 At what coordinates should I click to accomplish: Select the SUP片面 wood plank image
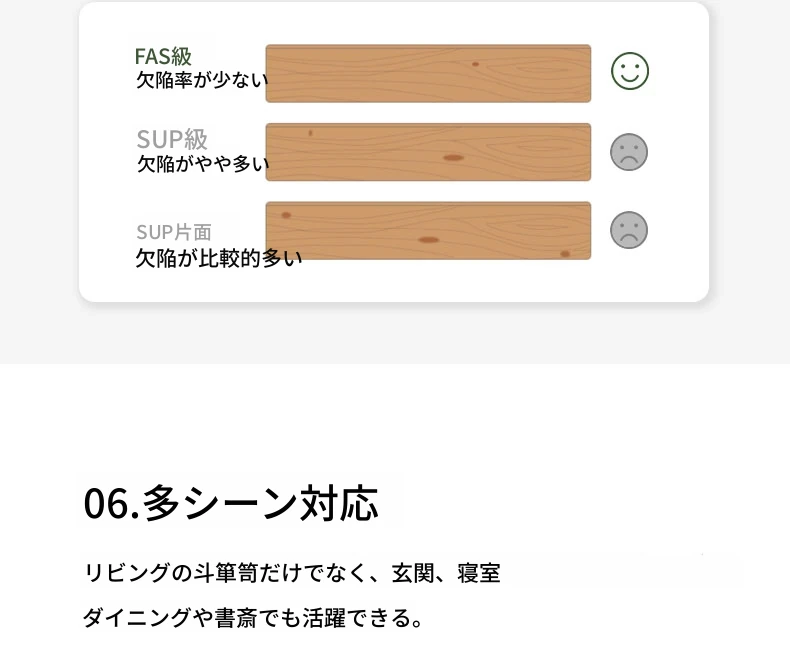click(428, 231)
